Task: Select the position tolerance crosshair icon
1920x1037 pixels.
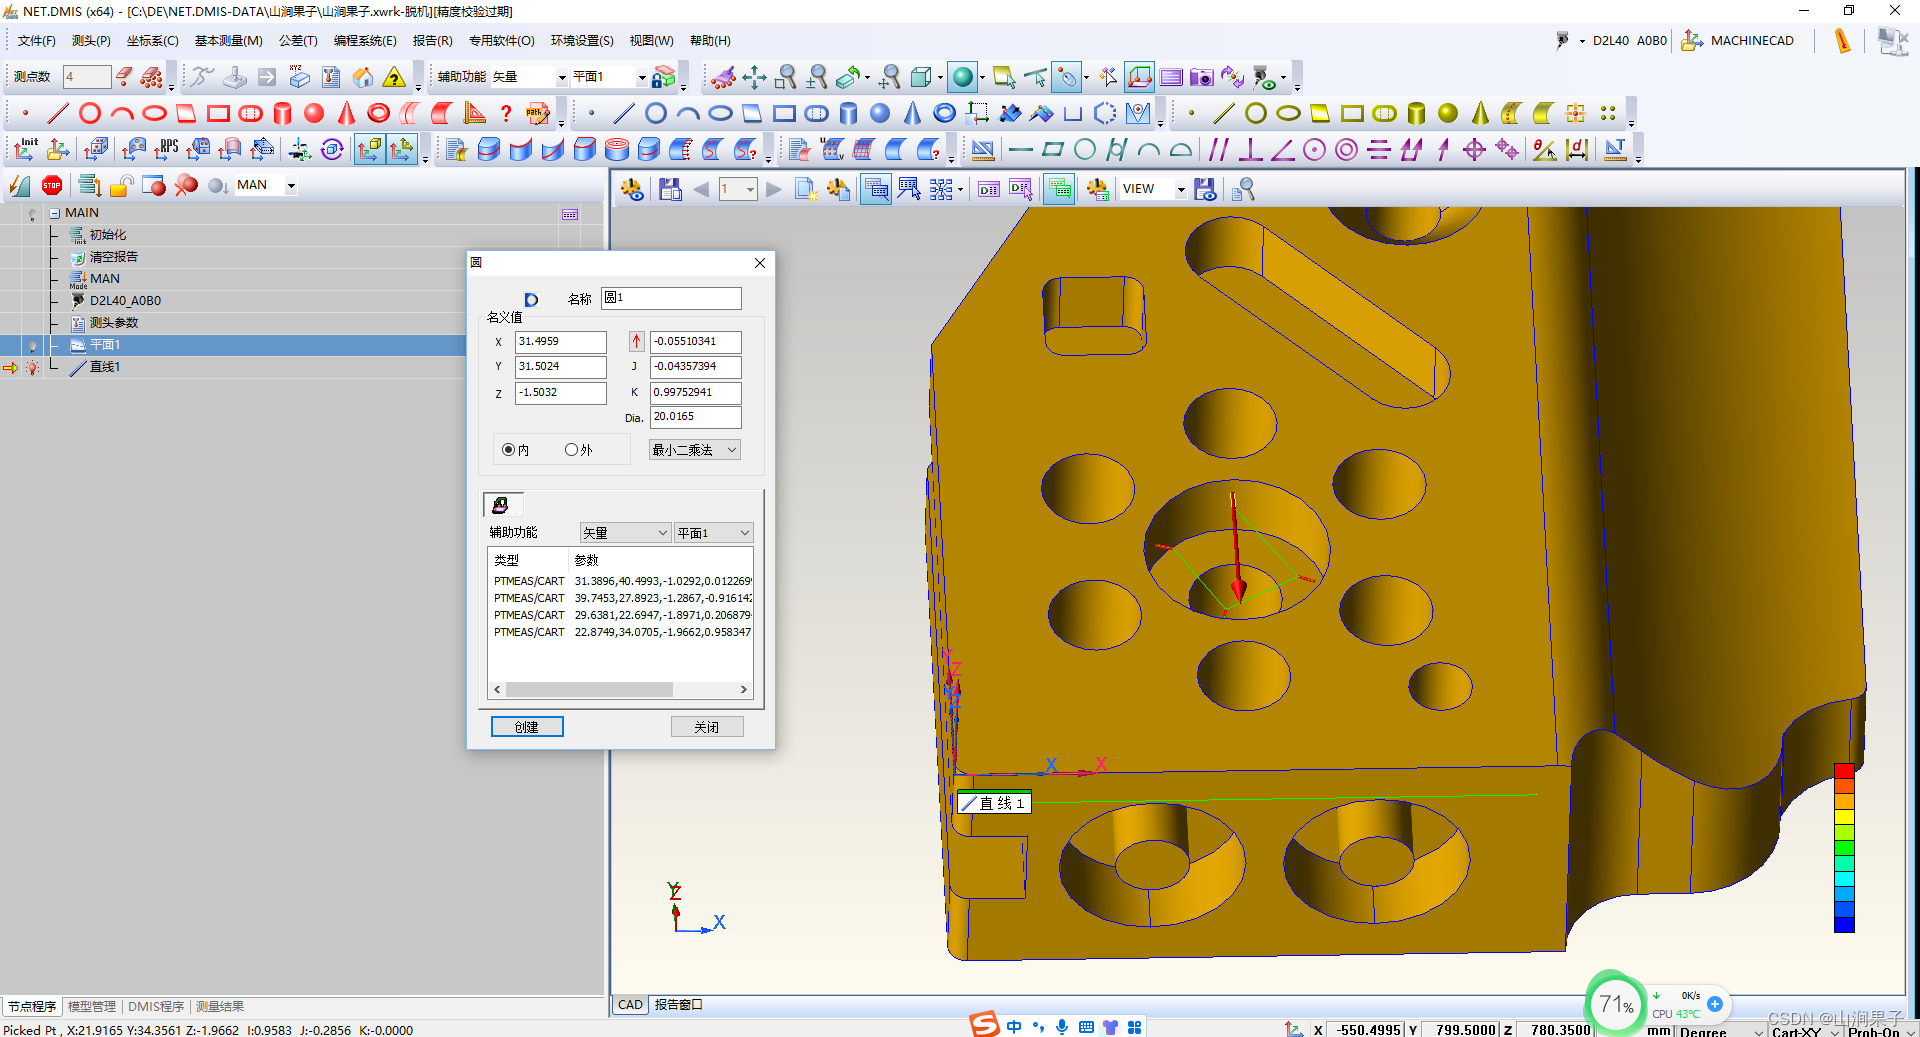Action: (1474, 149)
